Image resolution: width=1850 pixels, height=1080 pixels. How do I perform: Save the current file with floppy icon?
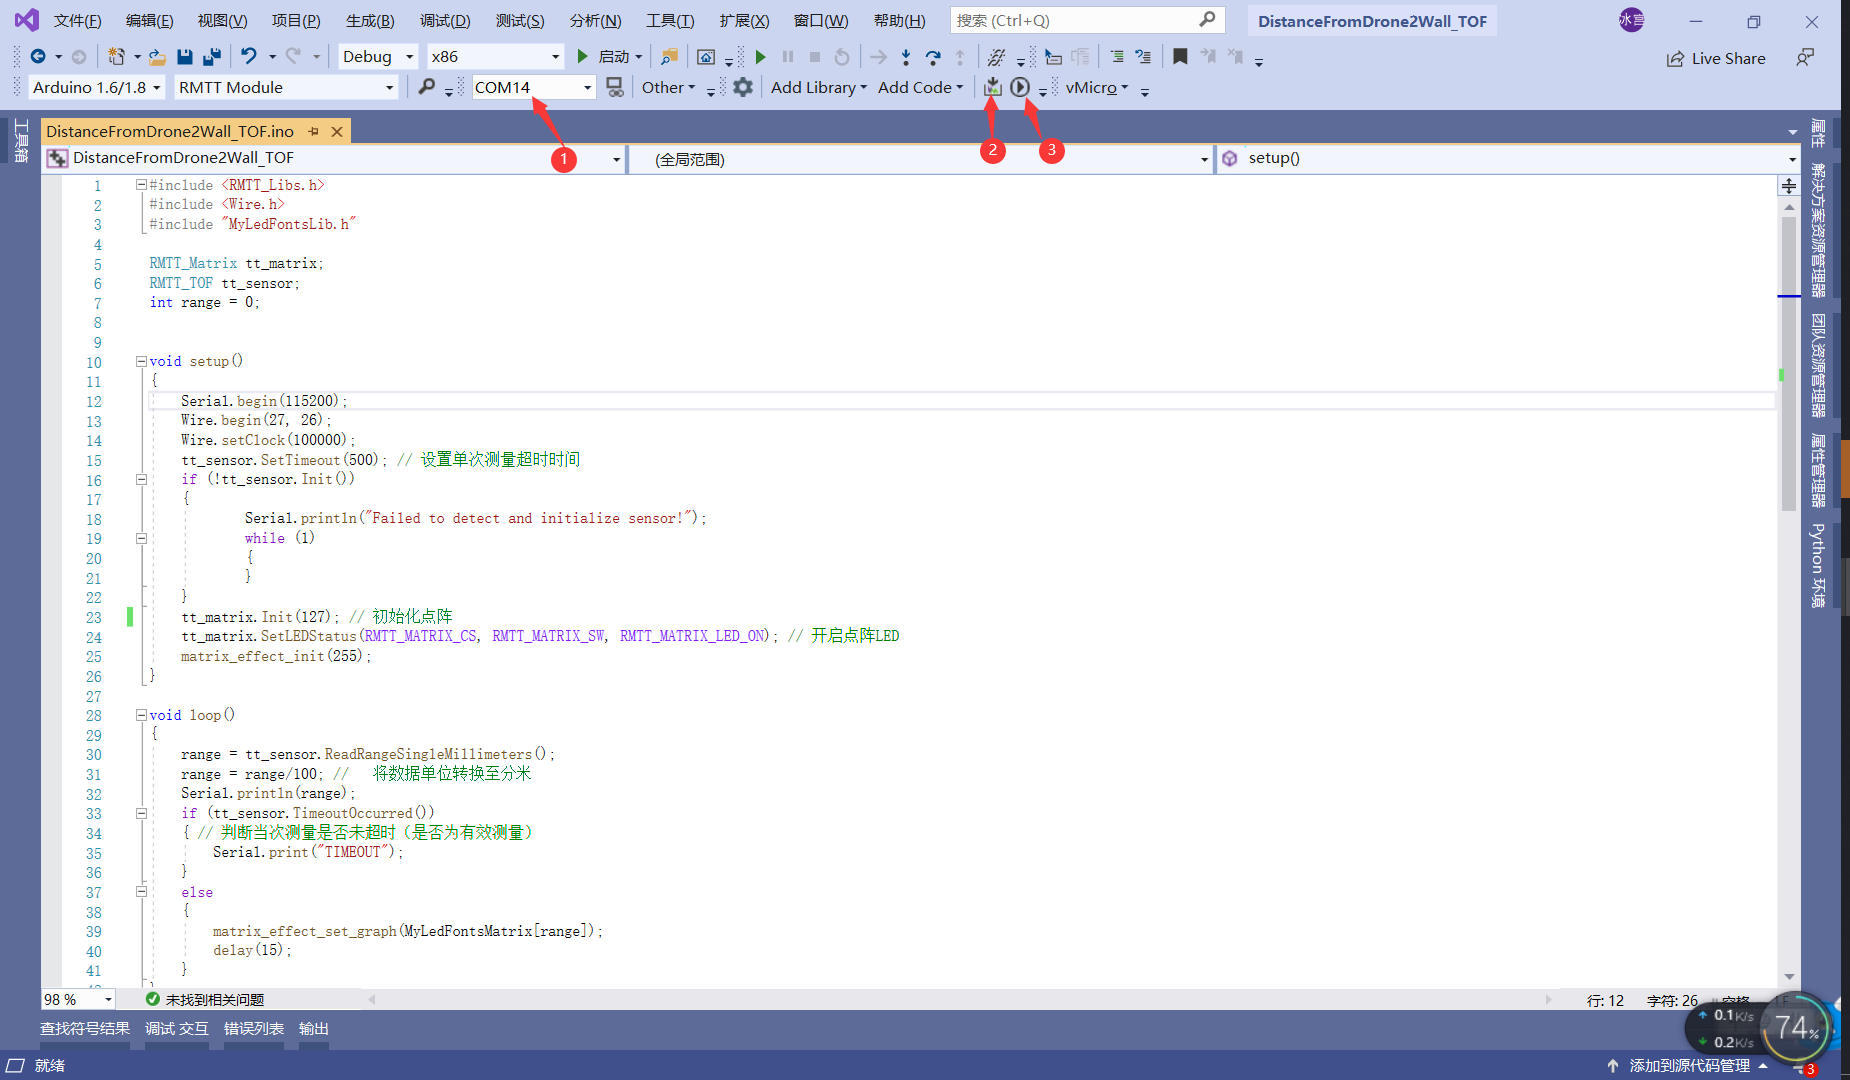click(x=184, y=57)
